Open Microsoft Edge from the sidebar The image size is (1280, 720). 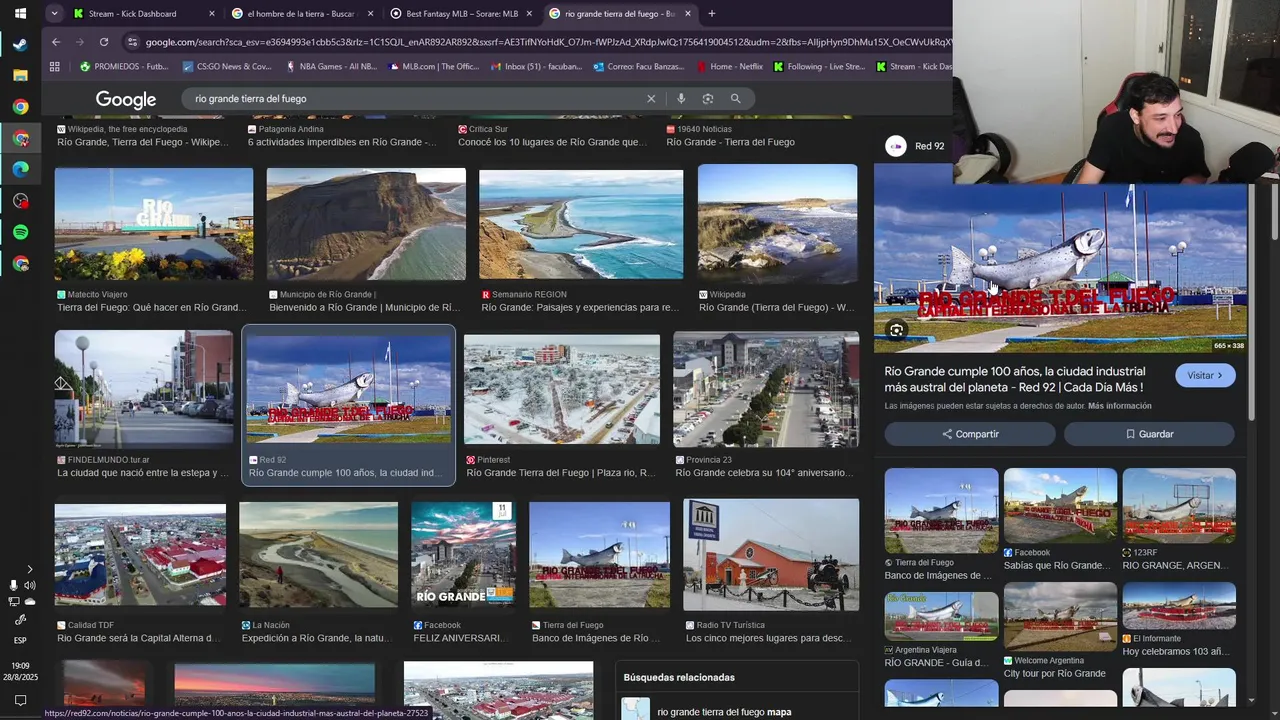20,169
